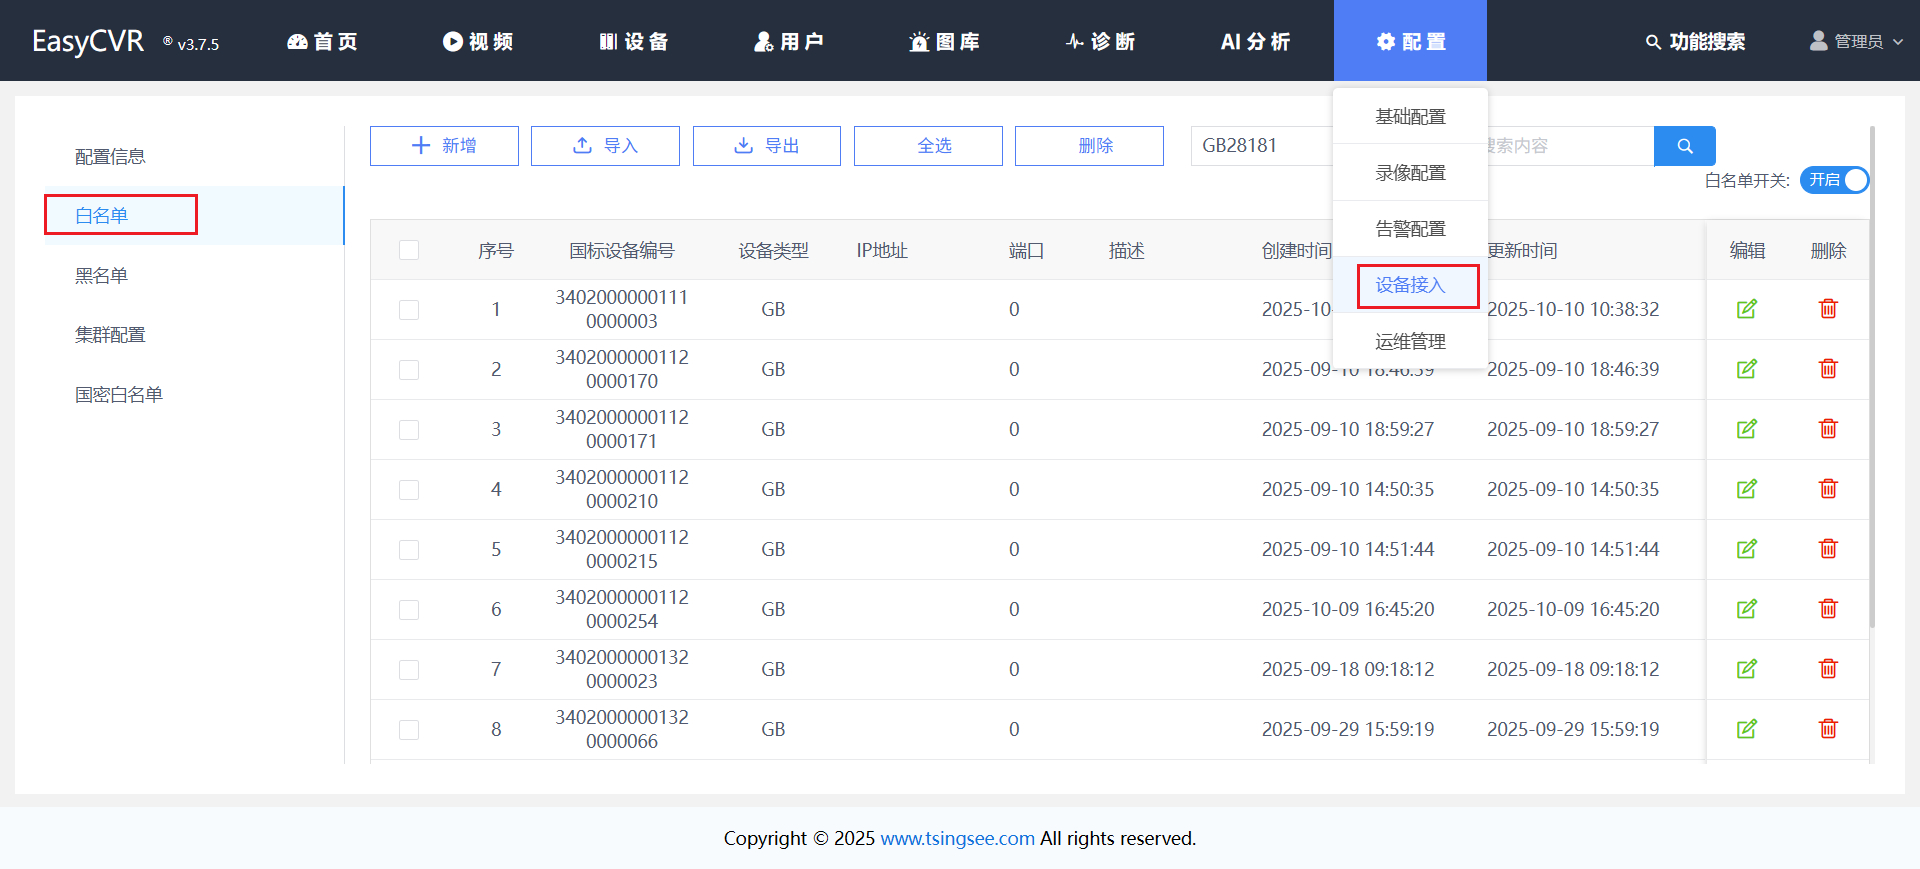Click the blue search magnifier button
The width and height of the screenshot is (1920, 869).
[1685, 146]
